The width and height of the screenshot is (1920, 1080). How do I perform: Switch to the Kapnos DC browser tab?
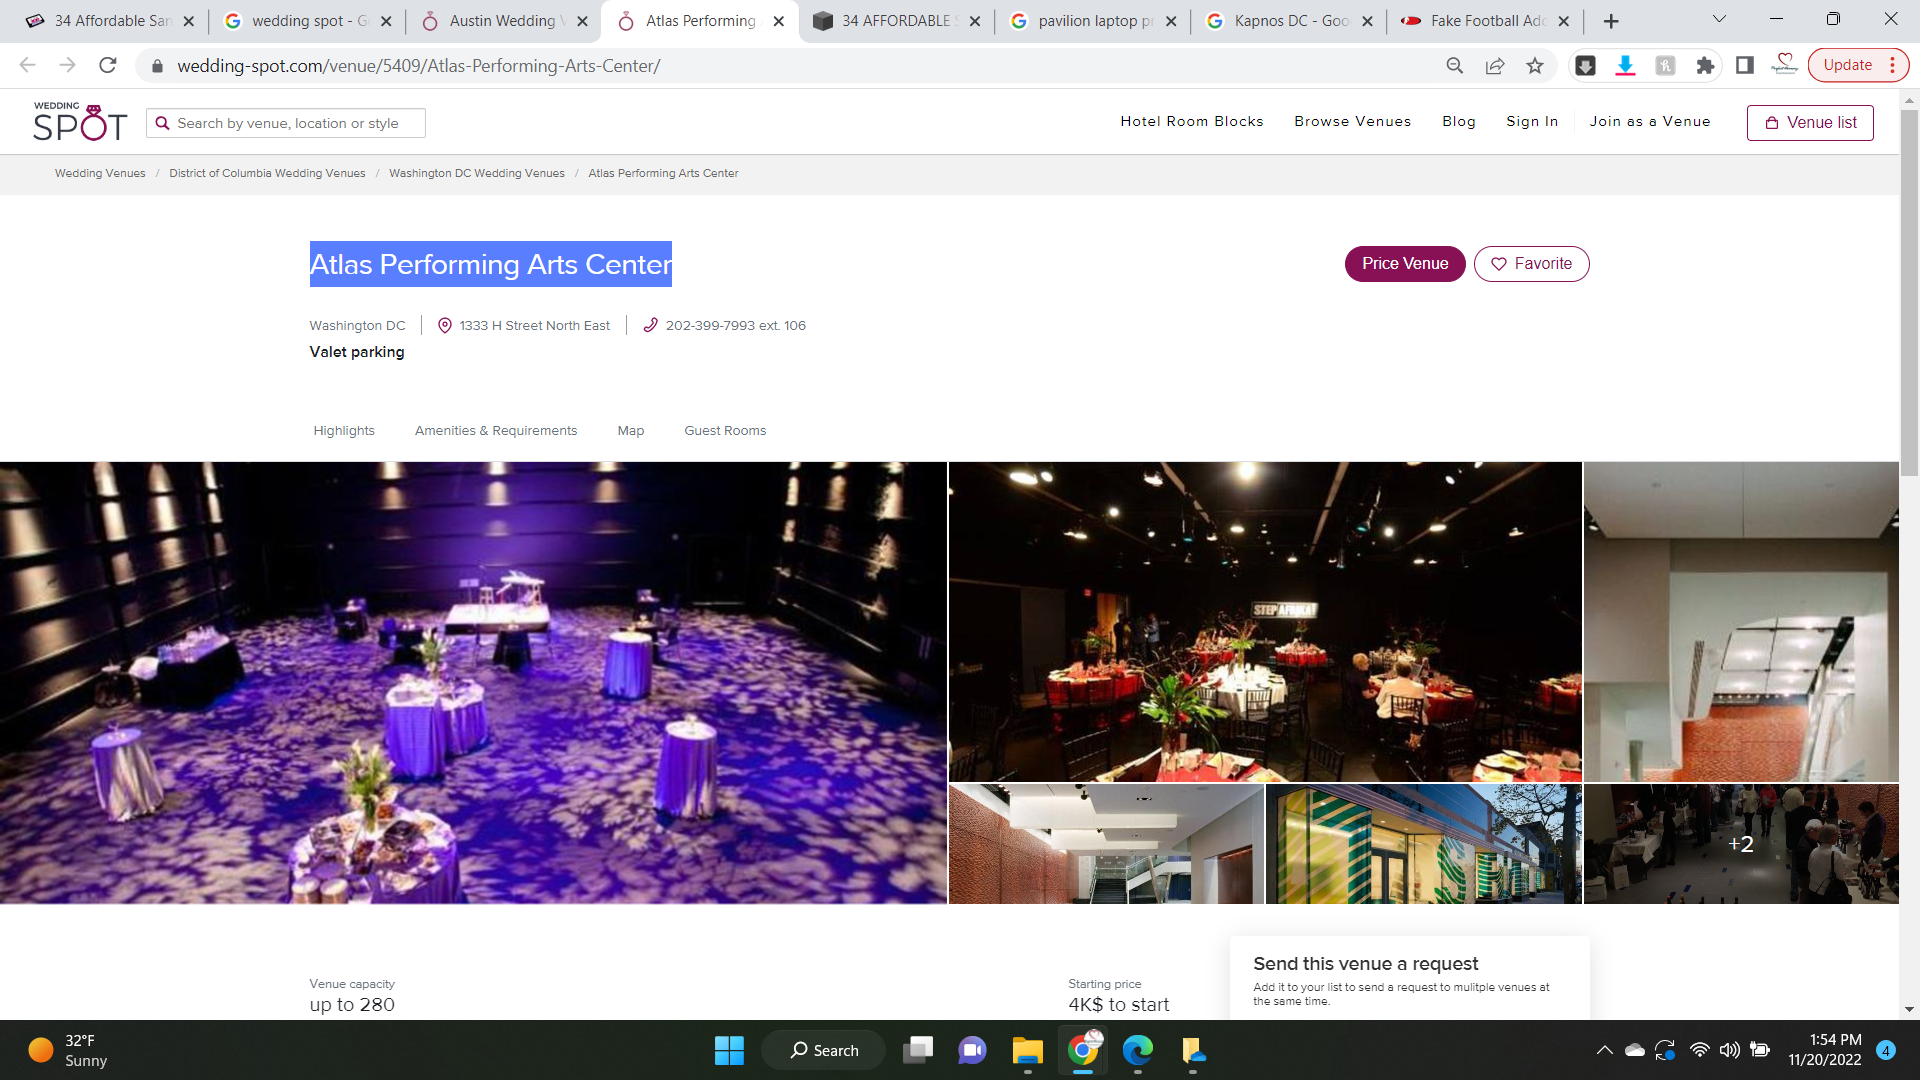coord(1289,21)
